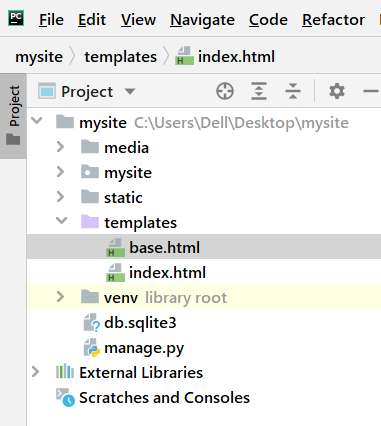Expand the static folder
This screenshot has height=426, width=381.
[60, 197]
